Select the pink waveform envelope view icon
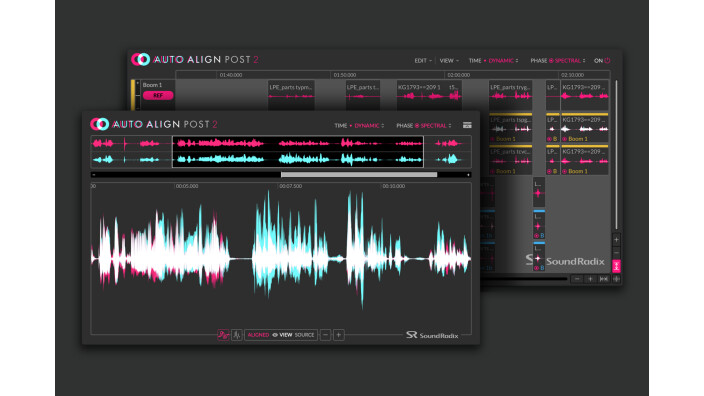 coord(223,335)
